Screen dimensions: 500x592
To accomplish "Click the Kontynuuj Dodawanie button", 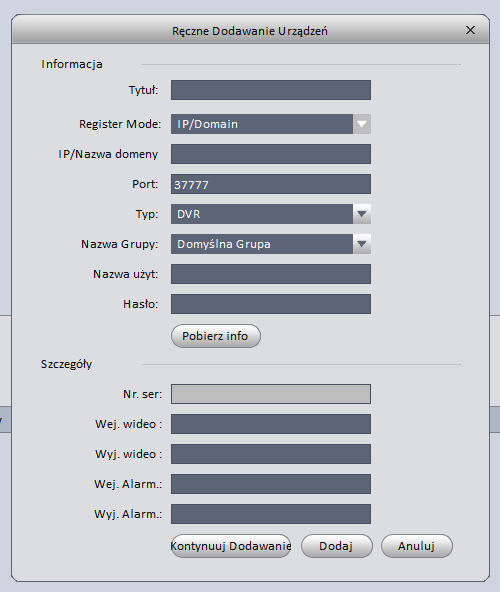I will tap(231, 546).
